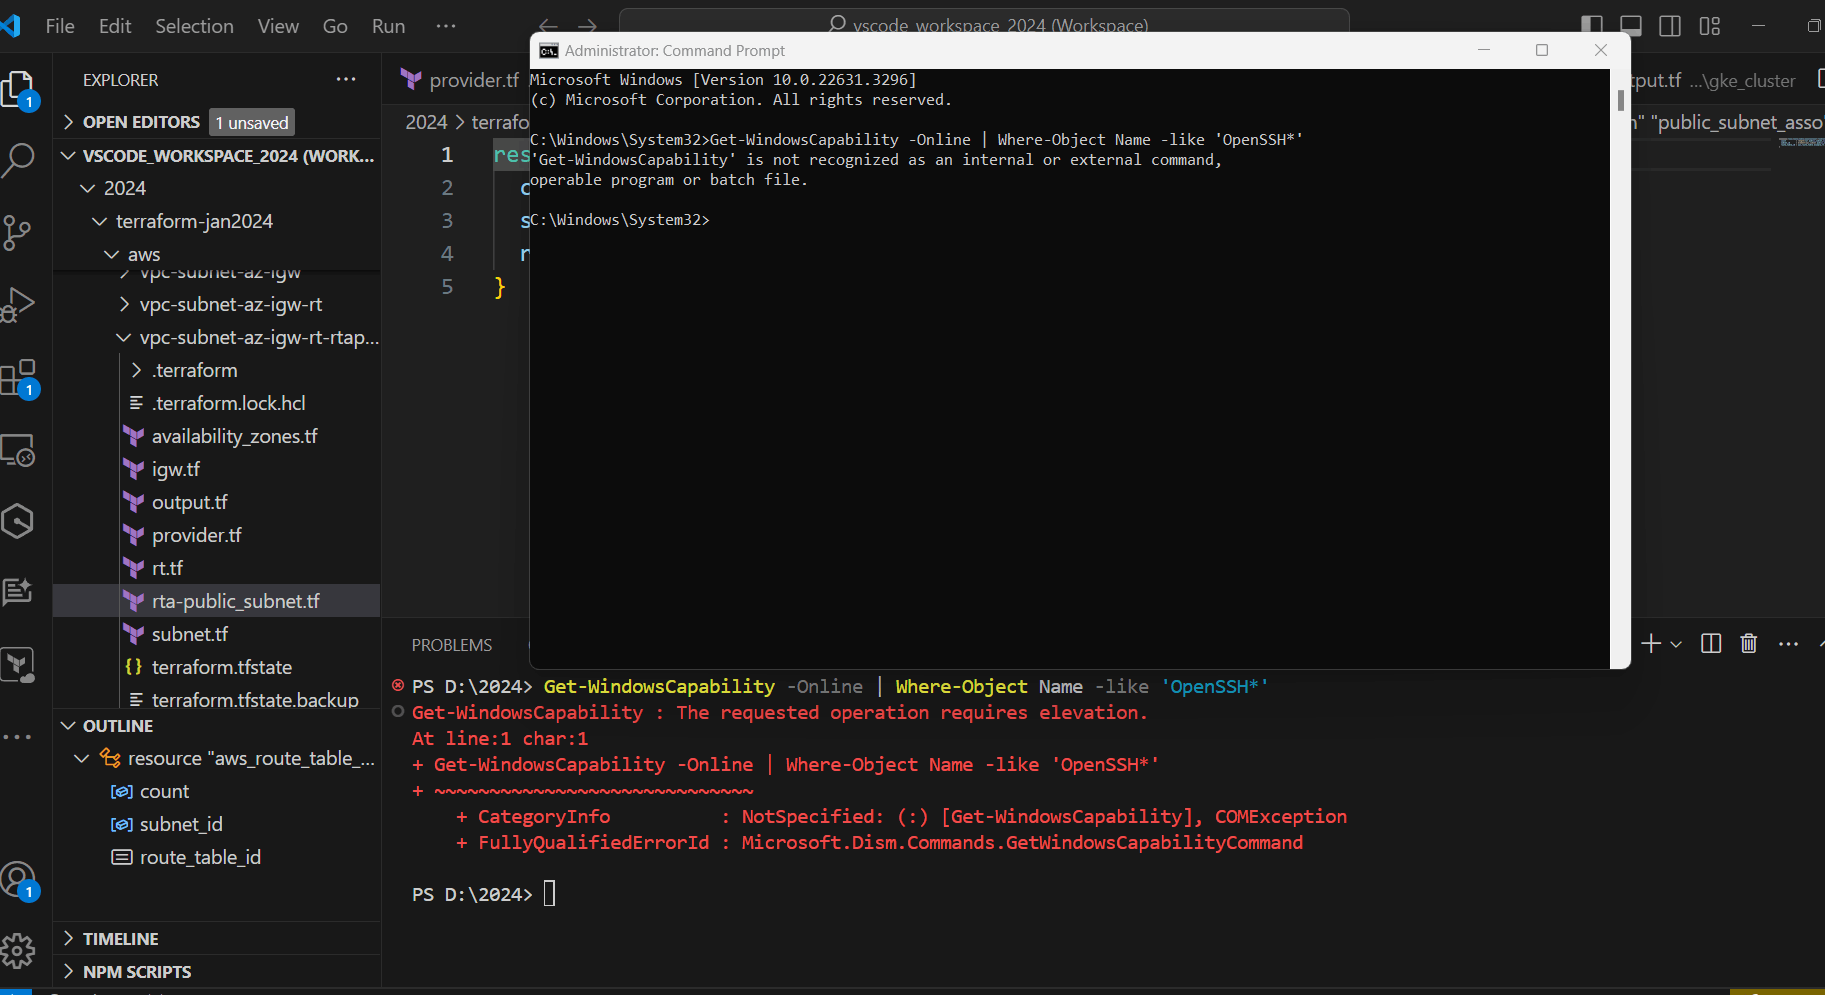1825x995 pixels.
Task: Click the Explorer more actions ellipsis
Action: click(346, 80)
